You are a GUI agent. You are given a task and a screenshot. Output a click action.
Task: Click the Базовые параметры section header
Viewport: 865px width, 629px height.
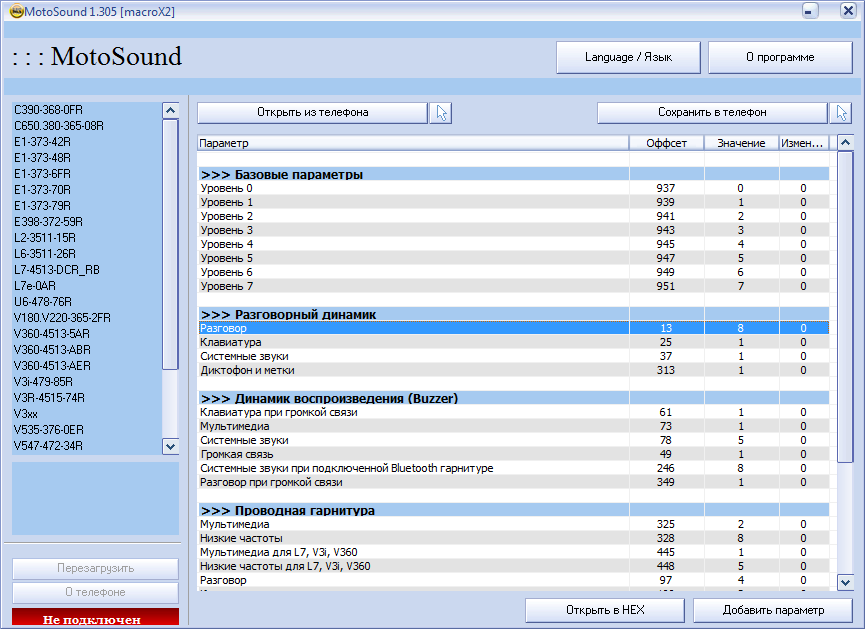(x=513, y=174)
